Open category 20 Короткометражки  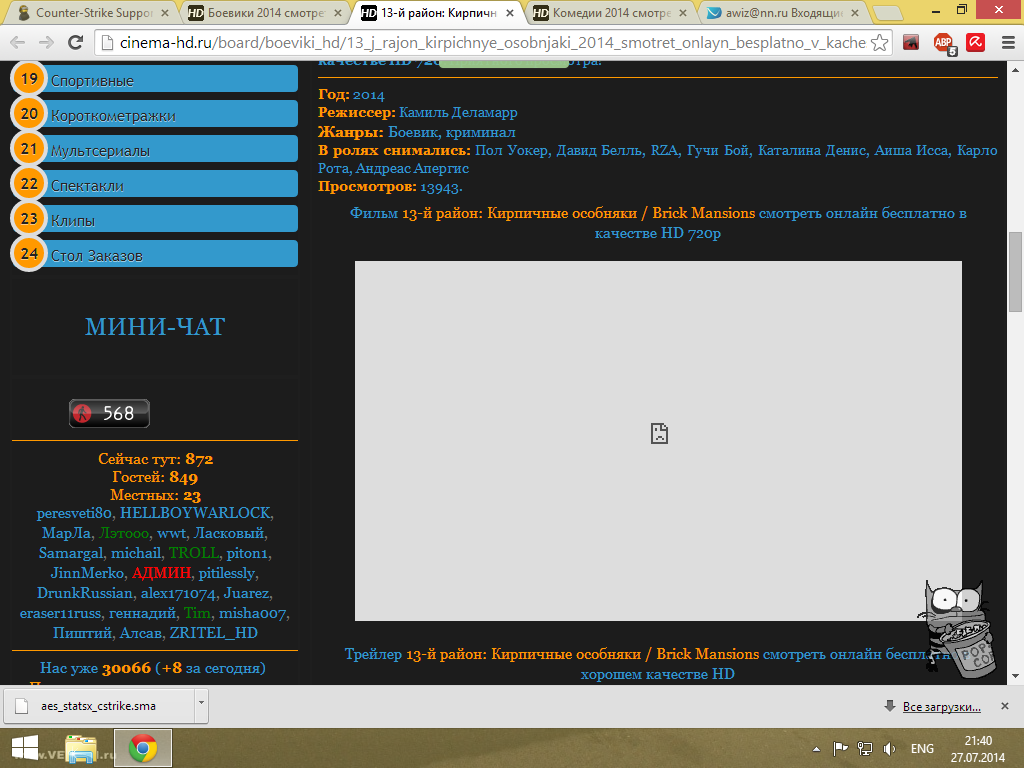pos(155,114)
